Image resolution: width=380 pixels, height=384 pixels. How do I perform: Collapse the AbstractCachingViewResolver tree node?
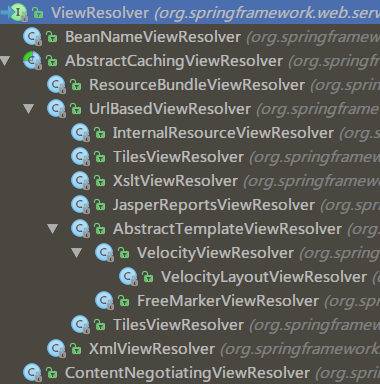(x=5, y=61)
